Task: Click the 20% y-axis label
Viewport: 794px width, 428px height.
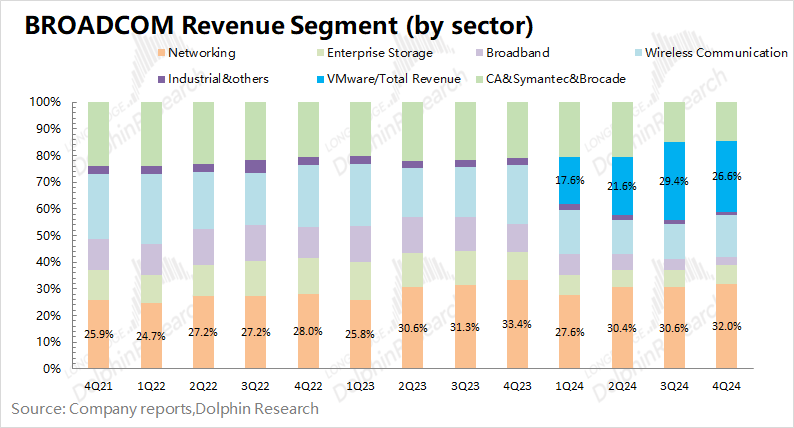Action: [x=48, y=316]
